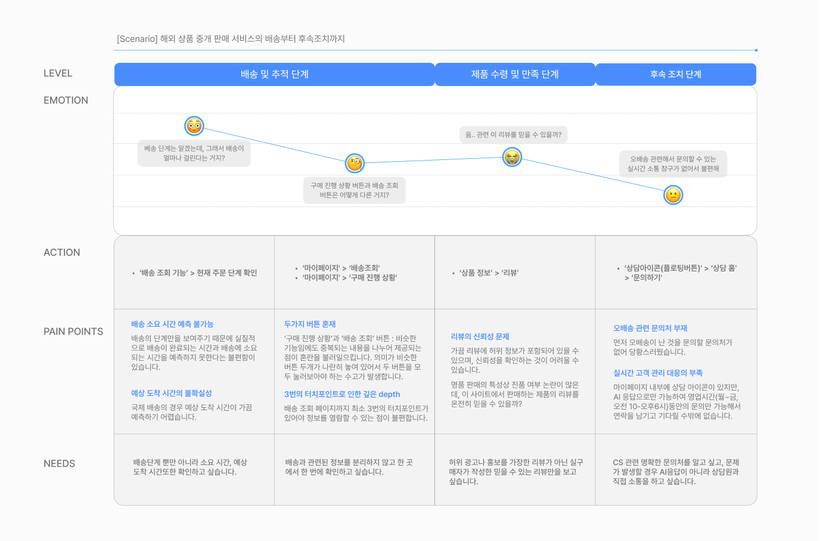Click needs text 'CS 관련 명확한 문의처를 알고 싶고'

676,472
